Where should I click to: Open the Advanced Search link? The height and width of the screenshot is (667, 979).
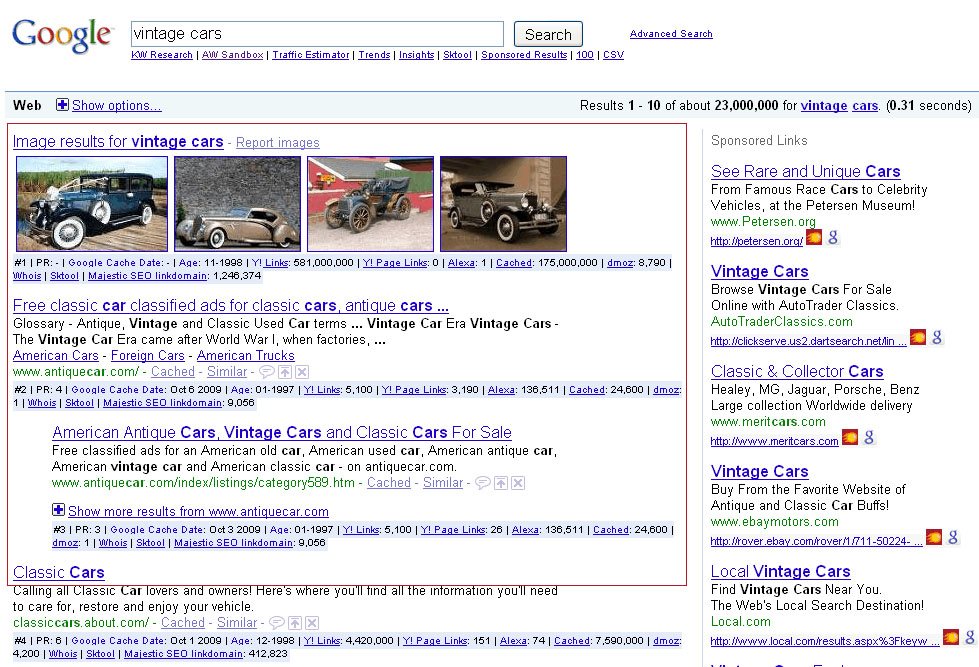coord(671,34)
